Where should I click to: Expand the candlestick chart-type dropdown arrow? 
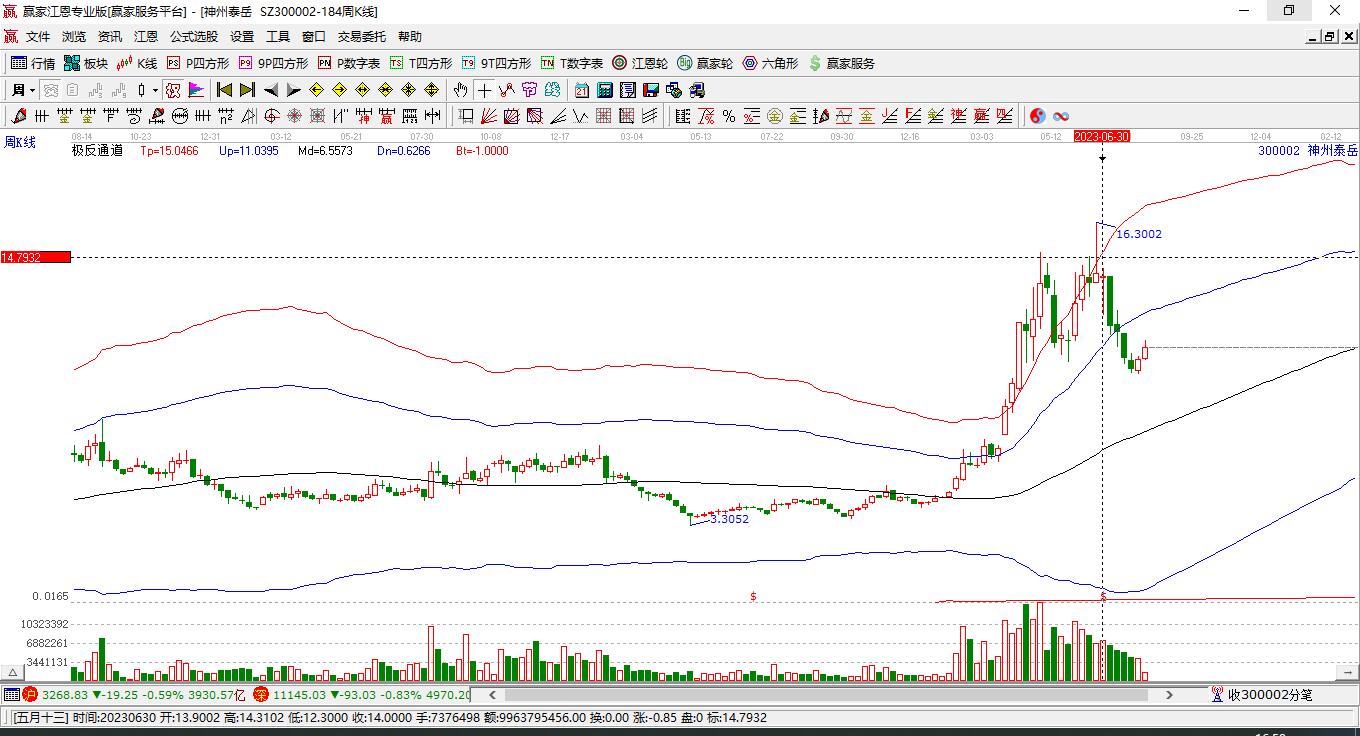[x=155, y=90]
